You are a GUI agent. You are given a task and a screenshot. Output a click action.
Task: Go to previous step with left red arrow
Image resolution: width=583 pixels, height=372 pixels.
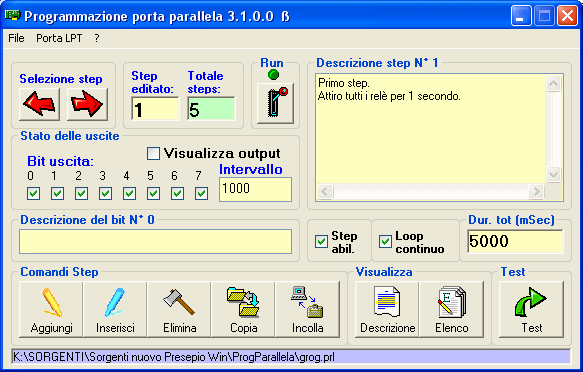point(39,104)
